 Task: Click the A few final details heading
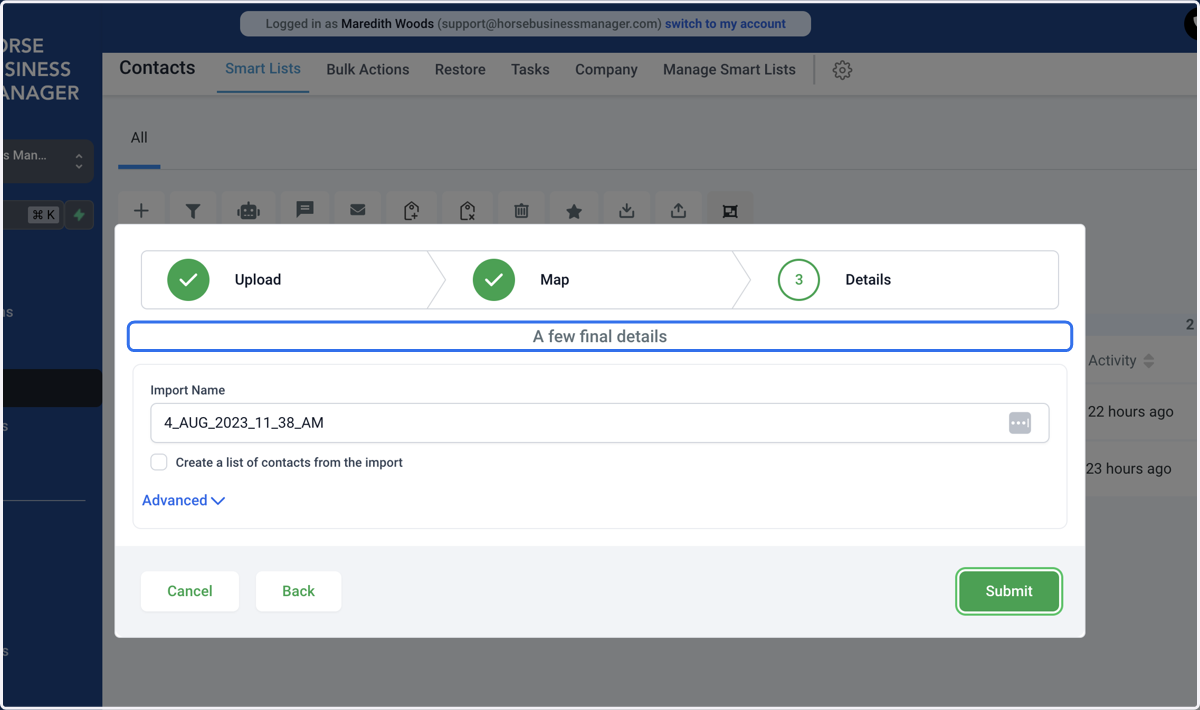(x=600, y=337)
